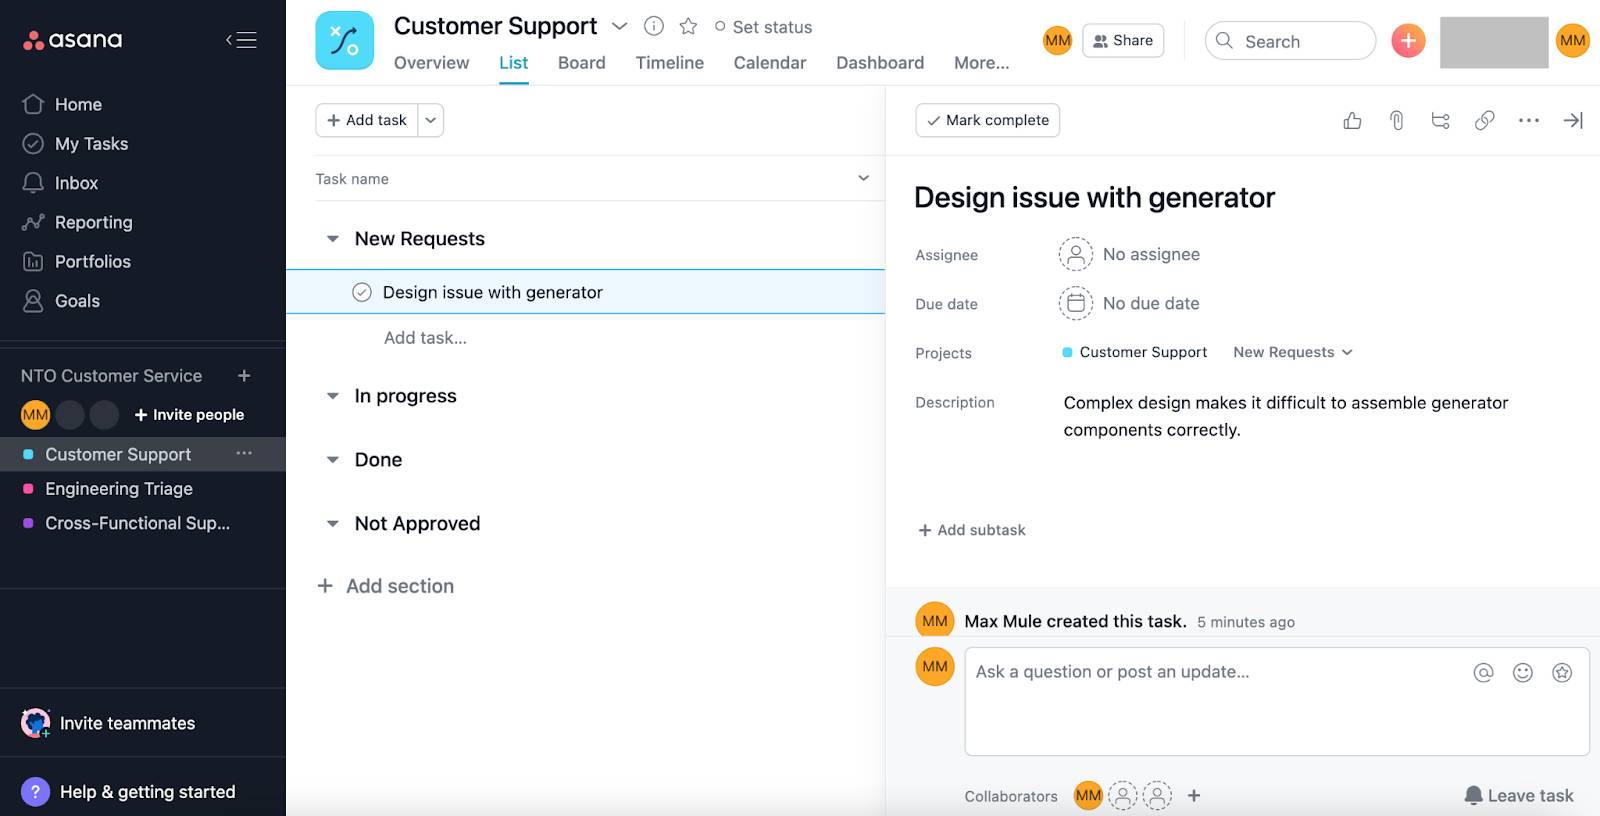
Task: Click the comment box to post an update
Action: point(1277,701)
